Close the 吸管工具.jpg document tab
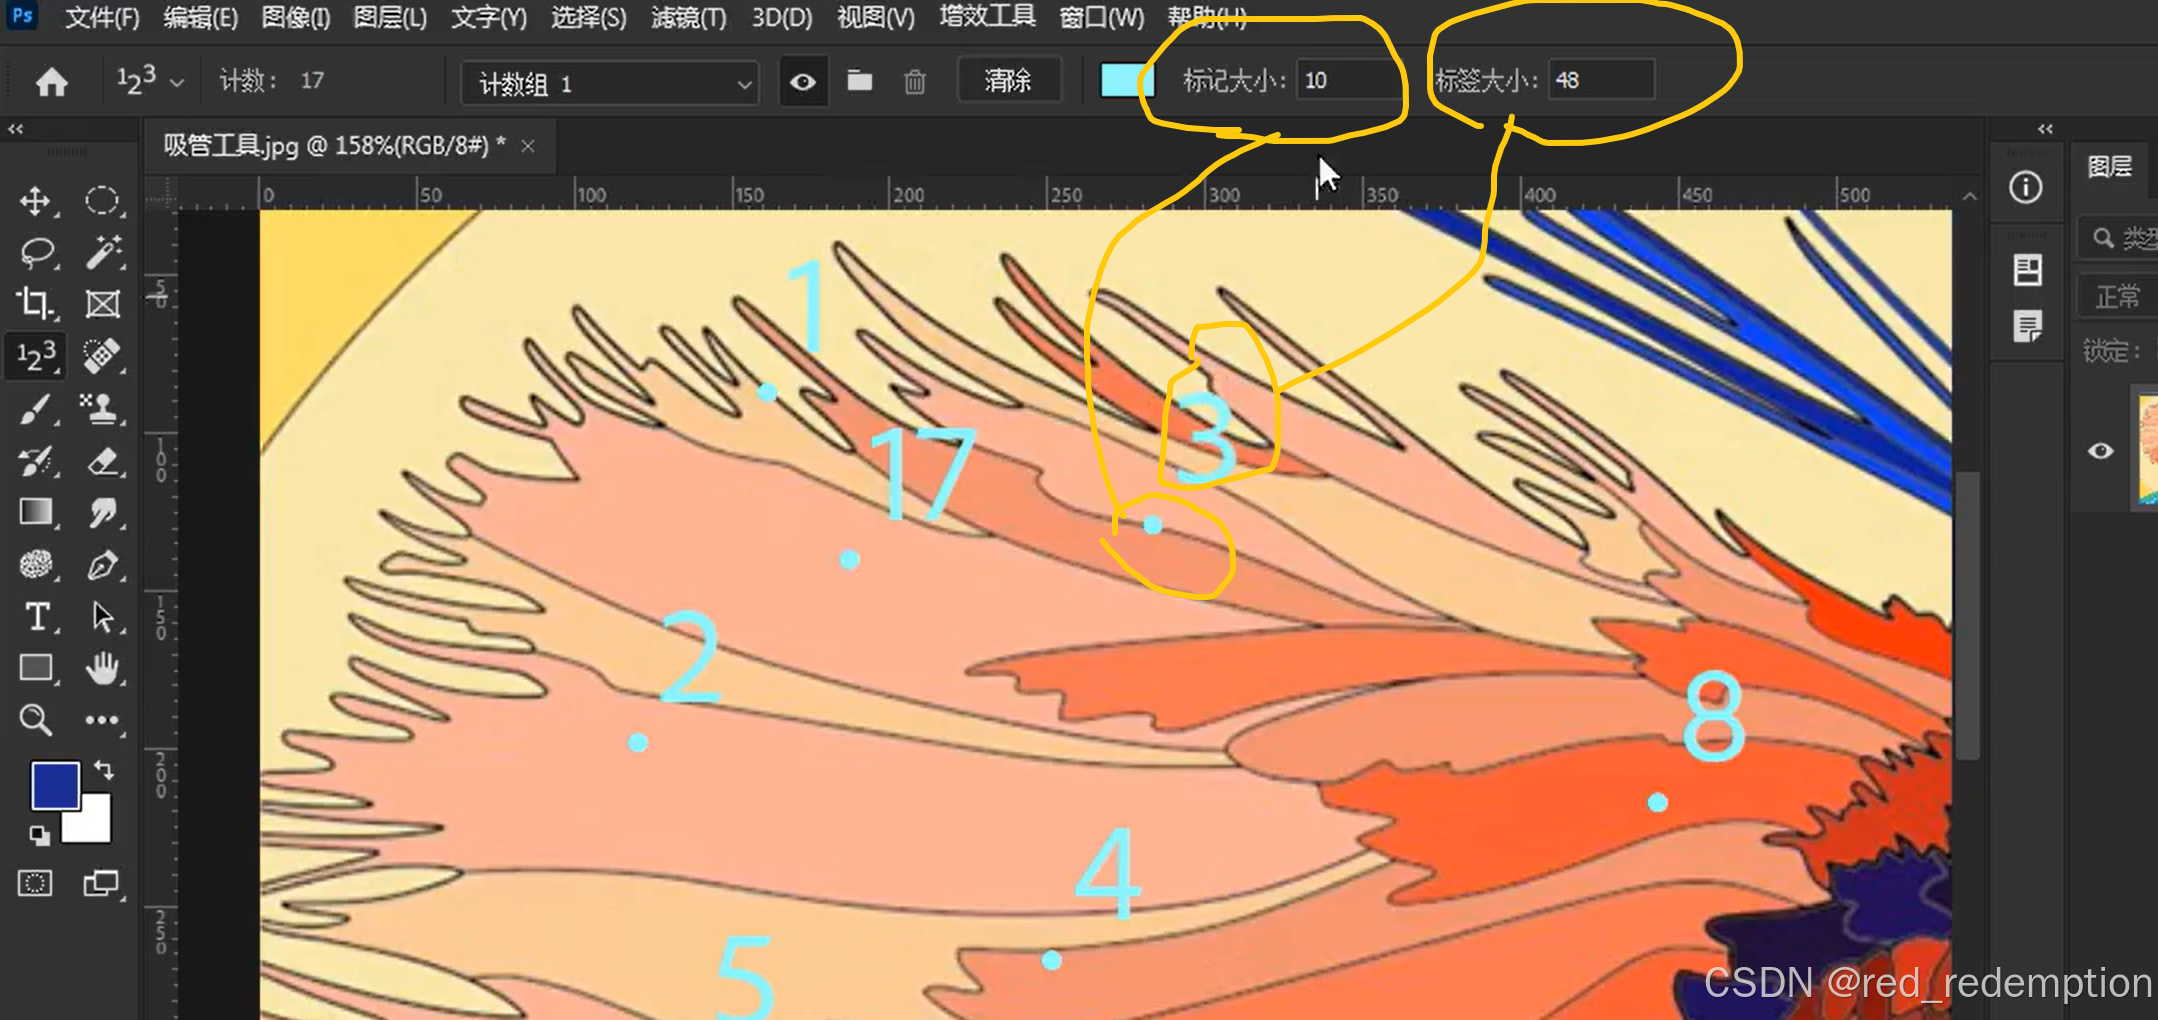Screen dimensions: 2158x1020 click(x=528, y=147)
